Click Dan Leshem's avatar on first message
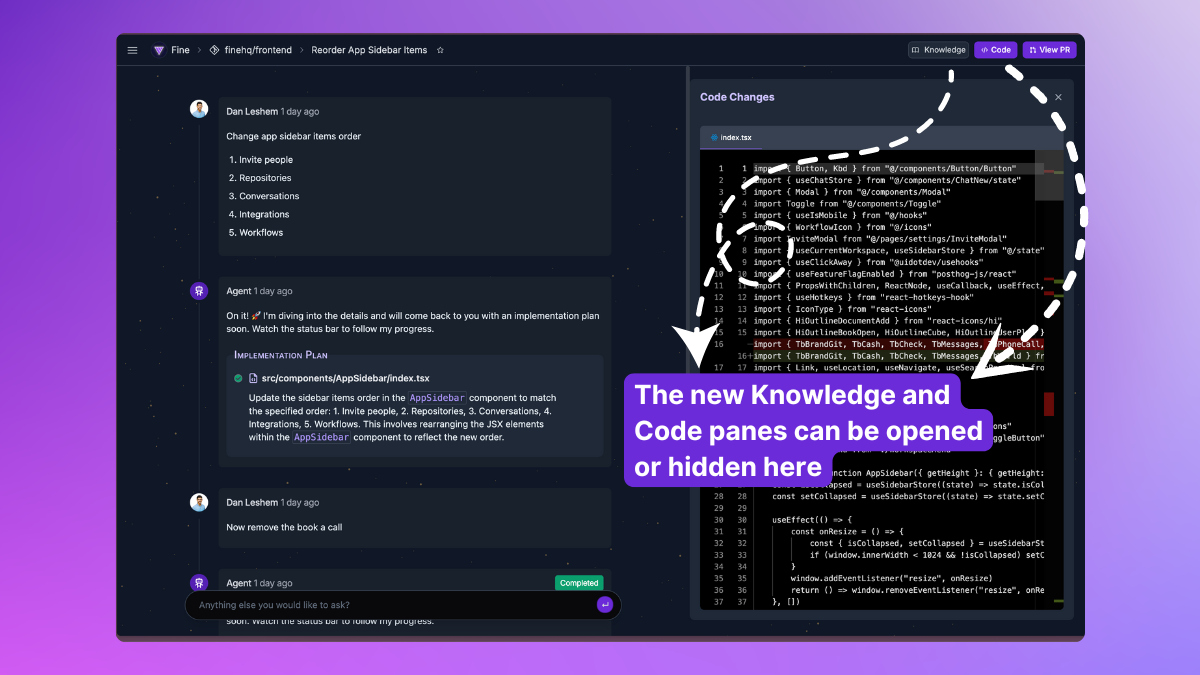Viewport: 1200px width, 675px height. (199, 109)
